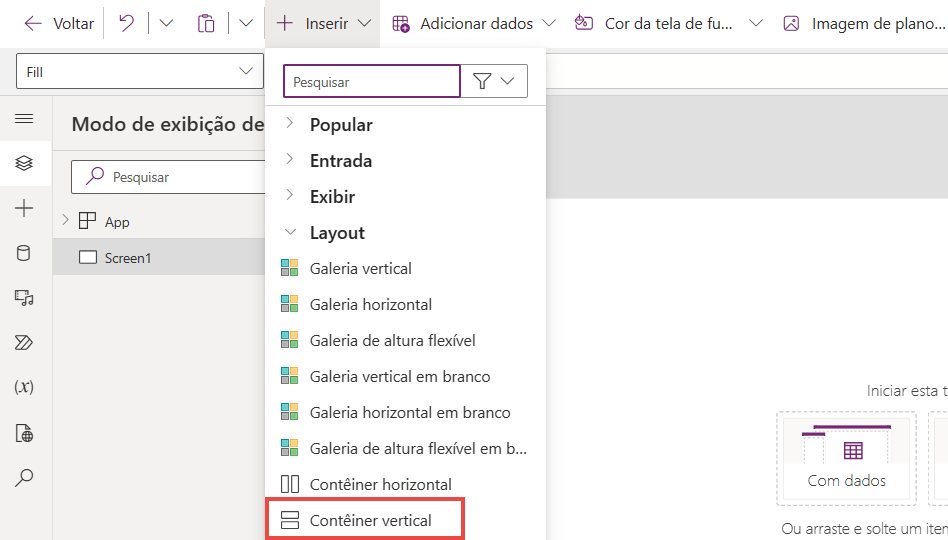Collapse the Layout category
The height and width of the screenshot is (540, 948).
[x=290, y=232]
